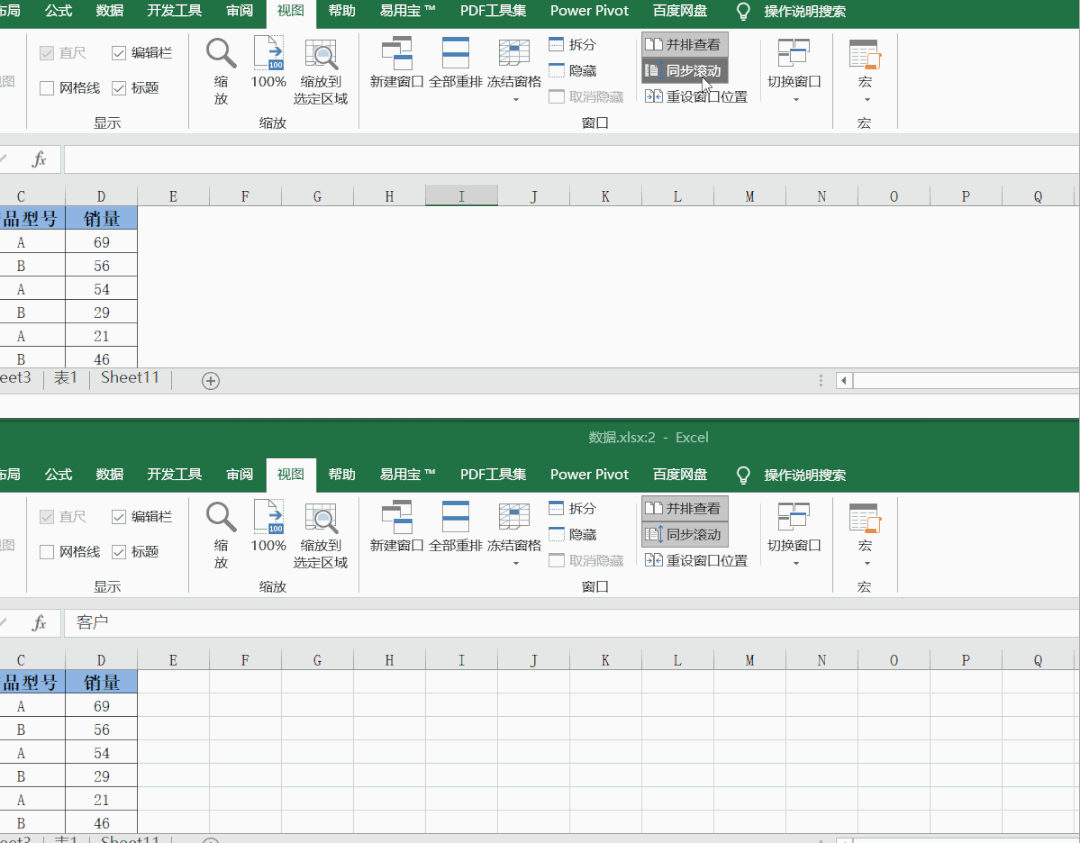1080x843 pixels.
Task: Click 缩放到选定区域 icon in the upper window
Action: pyautogui.click(x=320, y=54)
